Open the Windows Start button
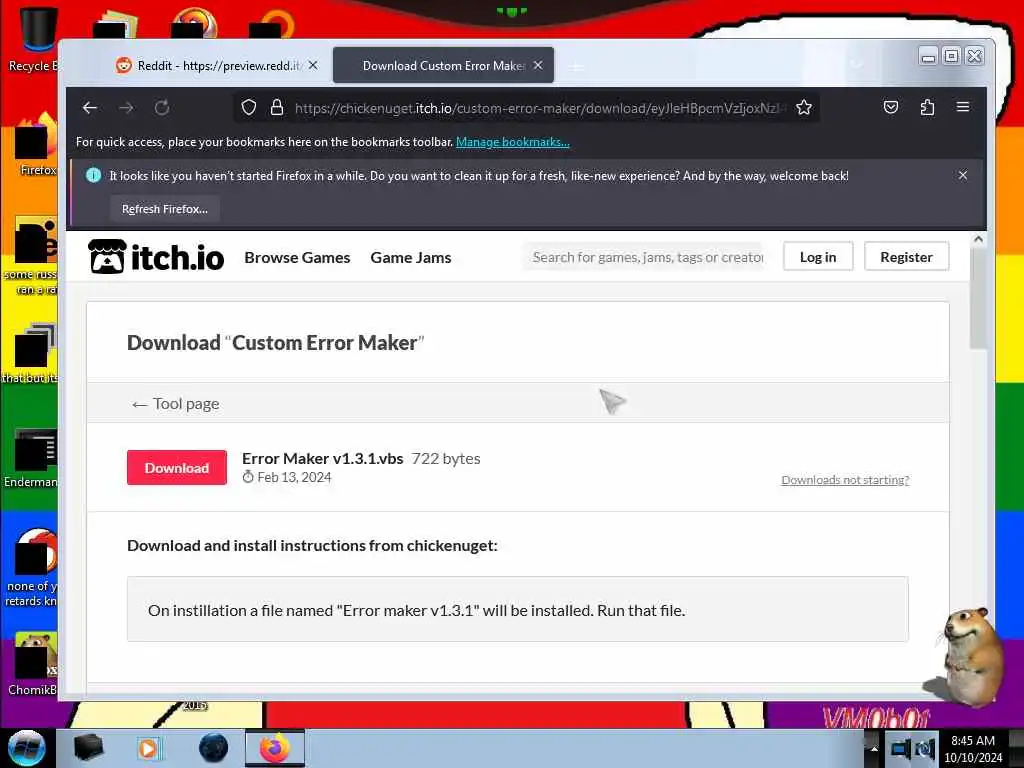1024x768 pixels. (26, 748)
